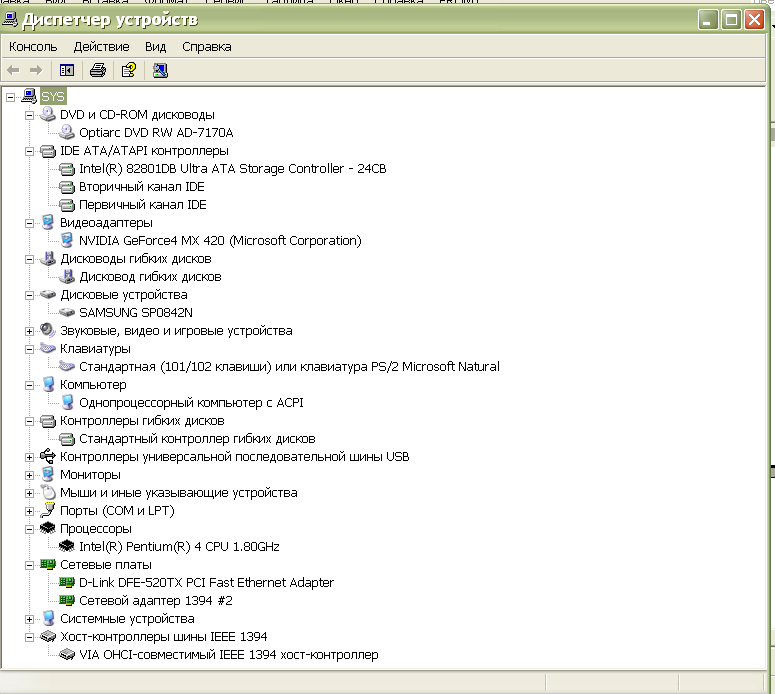
Task: Open the Properties toolbar icon with question mark
Action: 129,70
